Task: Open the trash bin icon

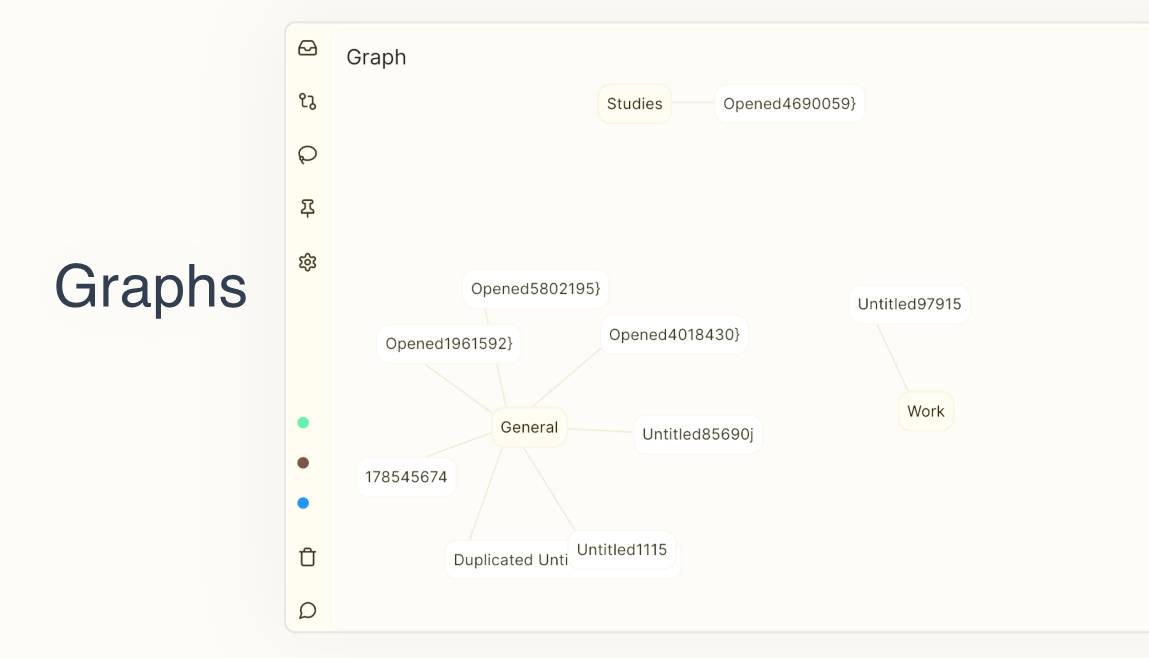Action: tap(308, 557)
